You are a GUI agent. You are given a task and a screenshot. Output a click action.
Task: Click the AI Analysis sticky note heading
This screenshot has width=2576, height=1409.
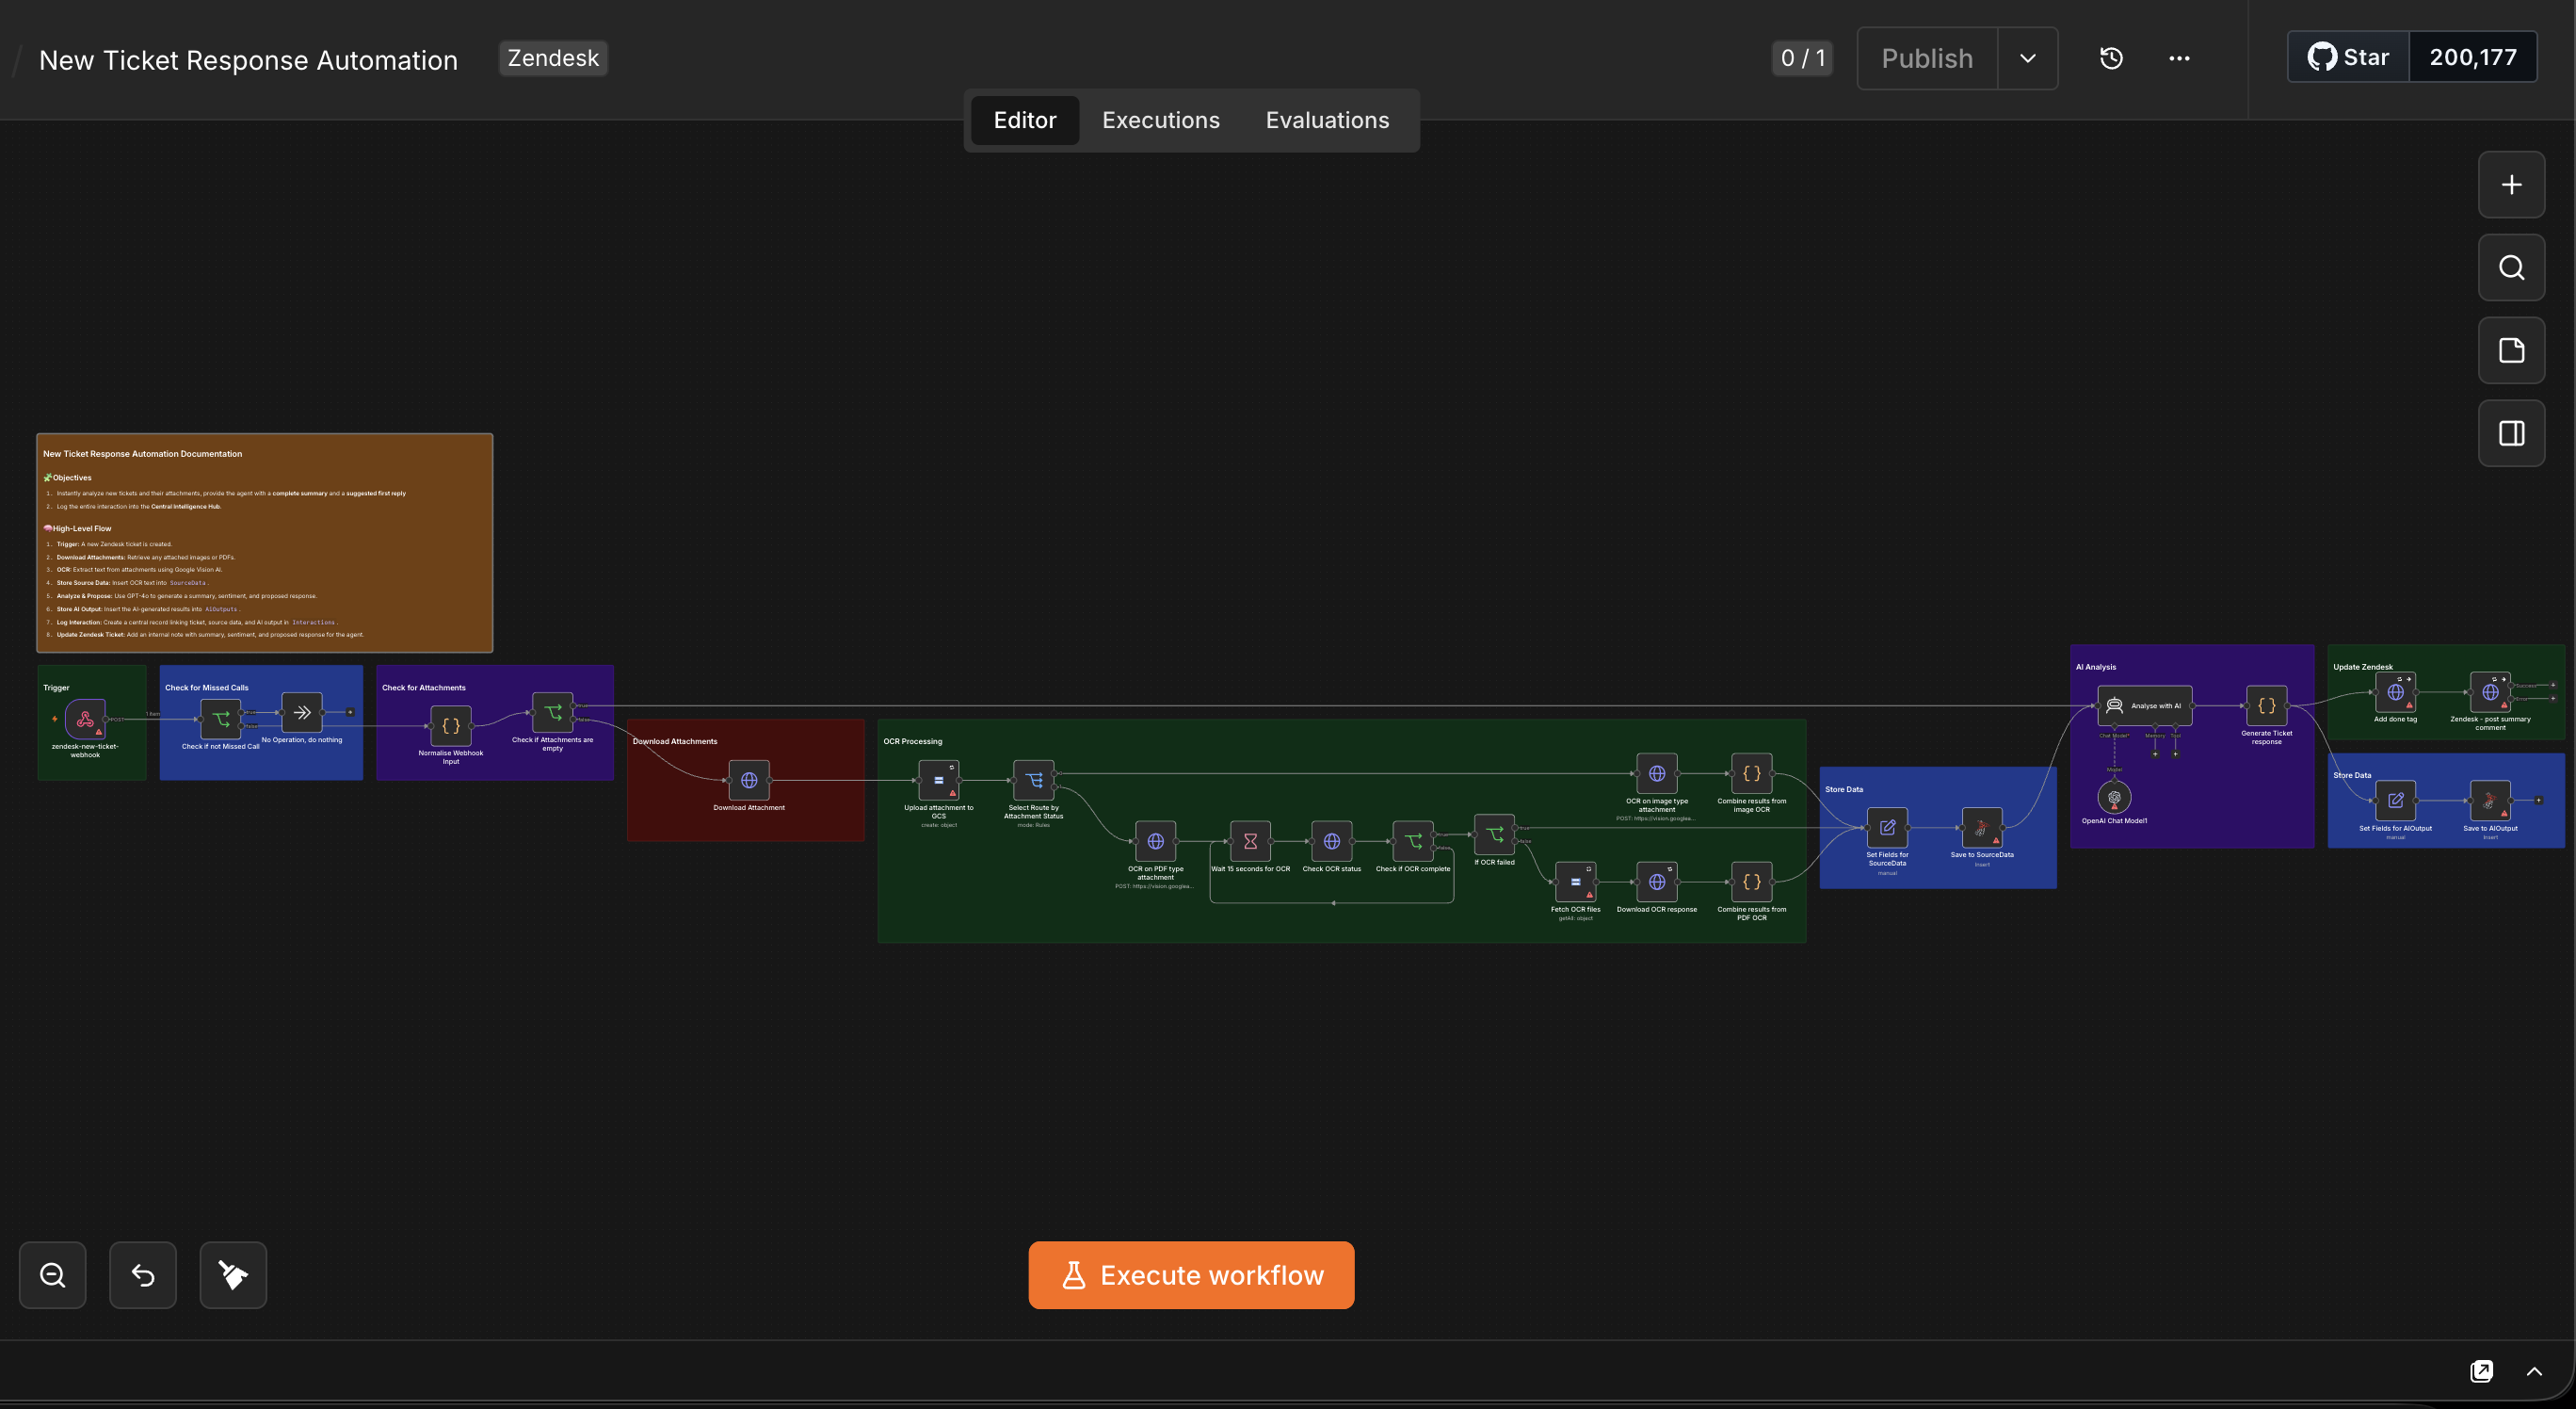pos(2095,667)
